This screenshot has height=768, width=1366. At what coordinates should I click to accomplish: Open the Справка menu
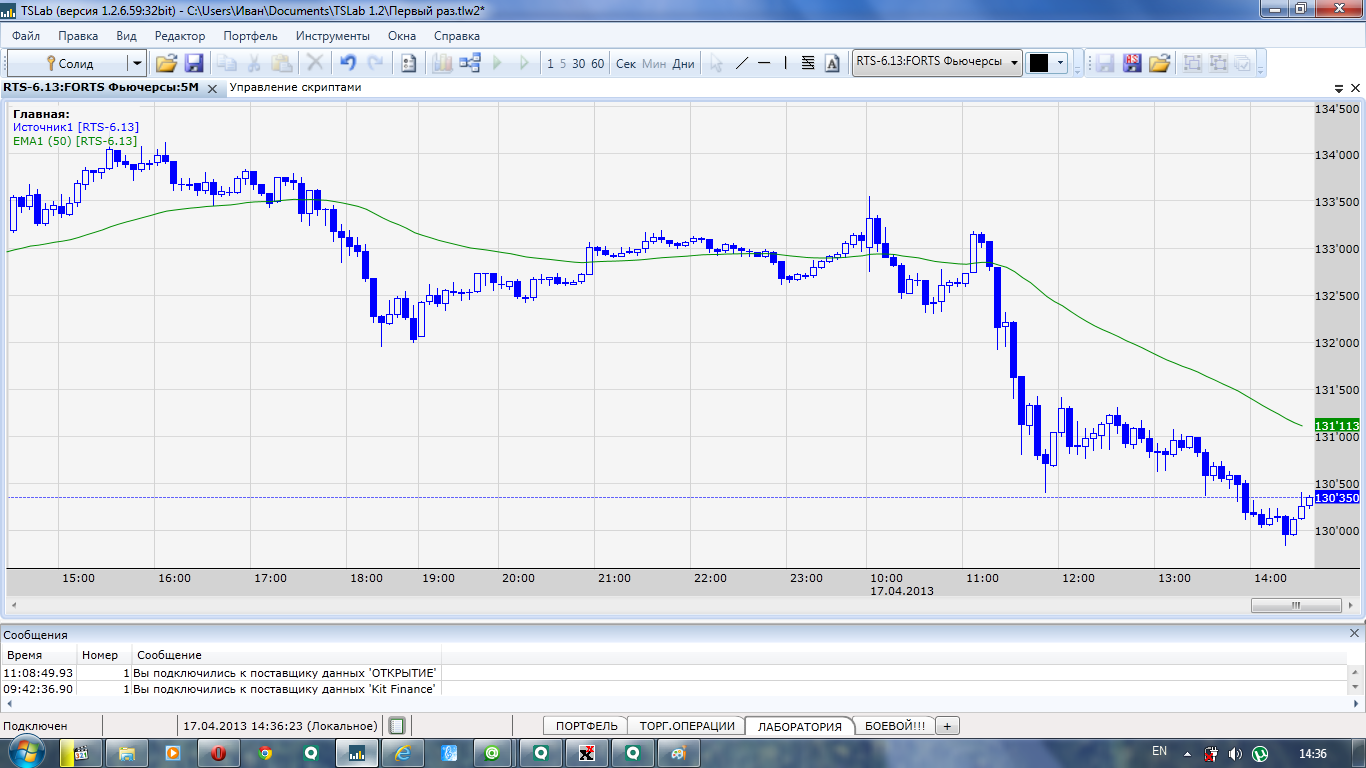tap(457, 36)
